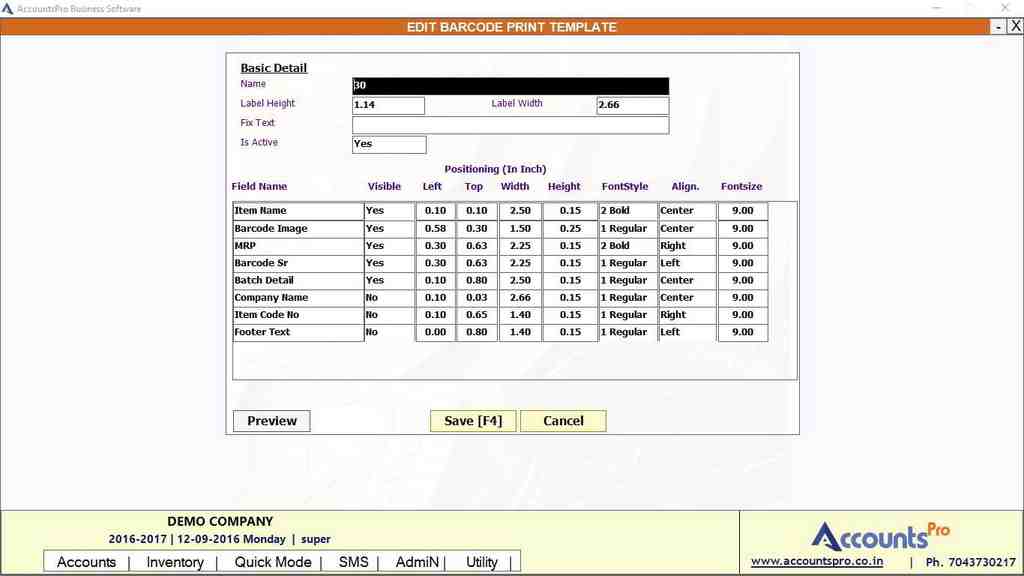Close the template dialog with X
The height and width of the screenshot is (576, 1024).
coord(1015,27)
